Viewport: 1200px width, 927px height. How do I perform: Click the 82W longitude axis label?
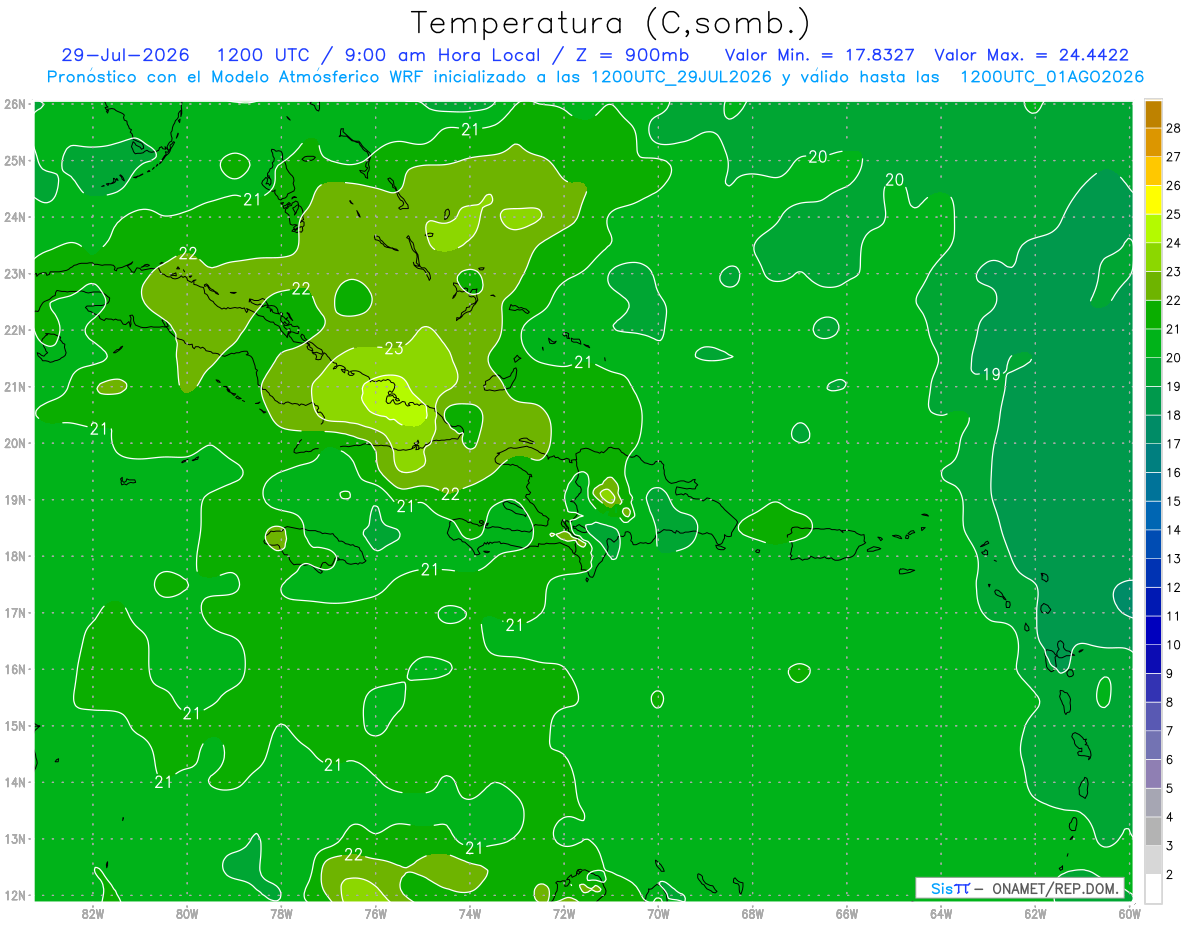(x=93, y=913)
